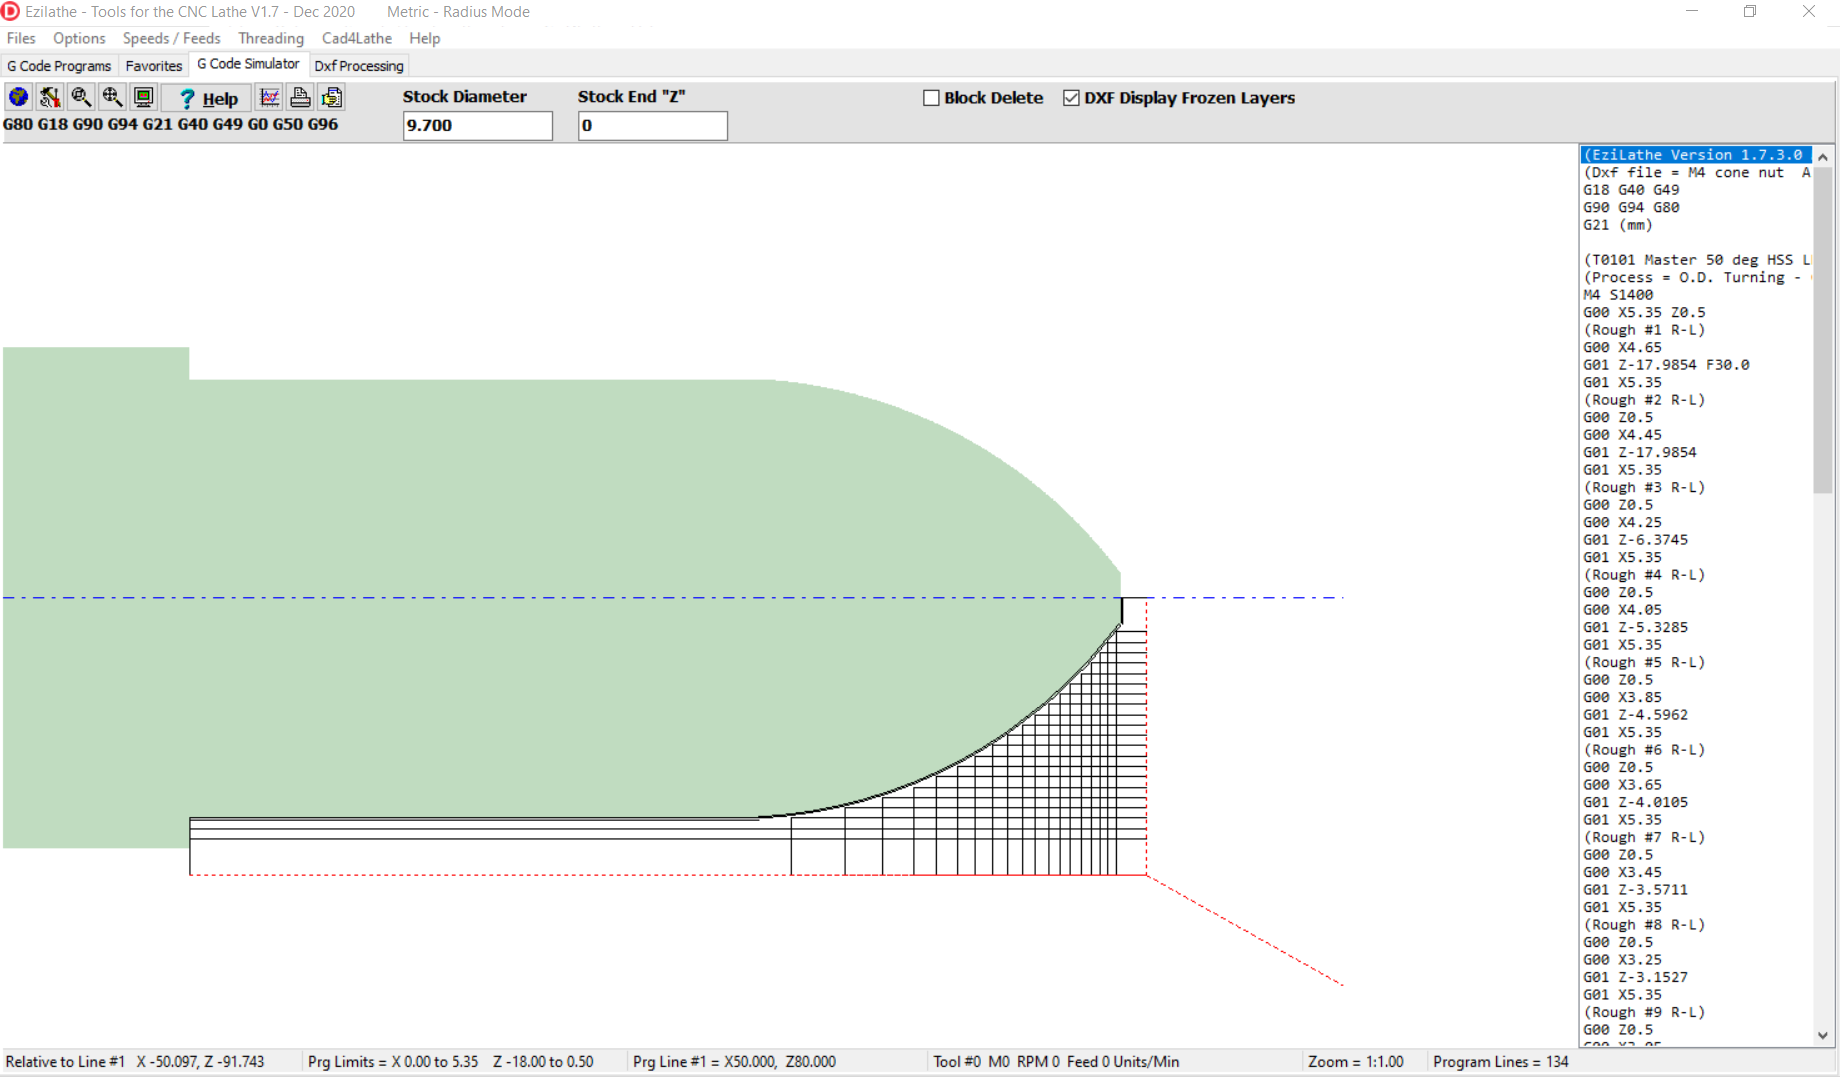Image resolution: width=1840 pixels, height=1077 pixels.
Task: Switch to the Favorites tab
Action: coord(154,66)
